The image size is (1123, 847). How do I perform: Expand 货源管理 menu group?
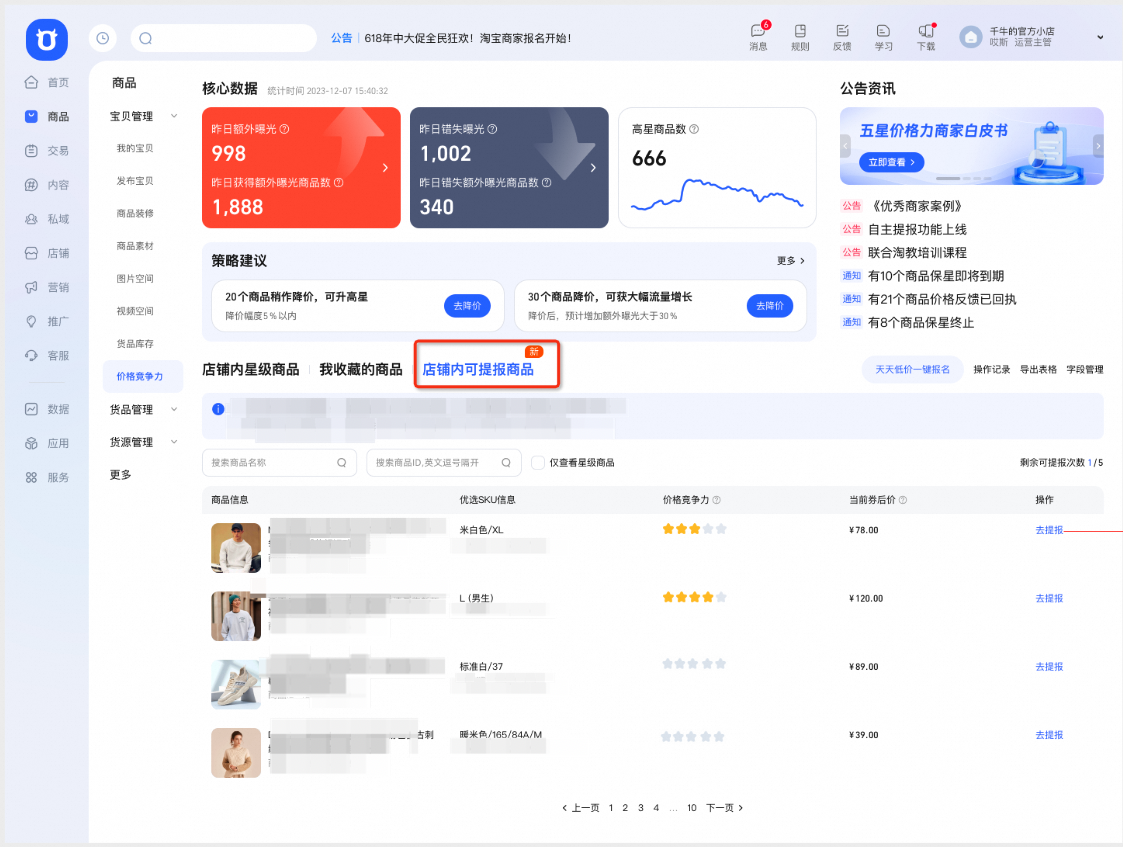[x=174, y=442]
